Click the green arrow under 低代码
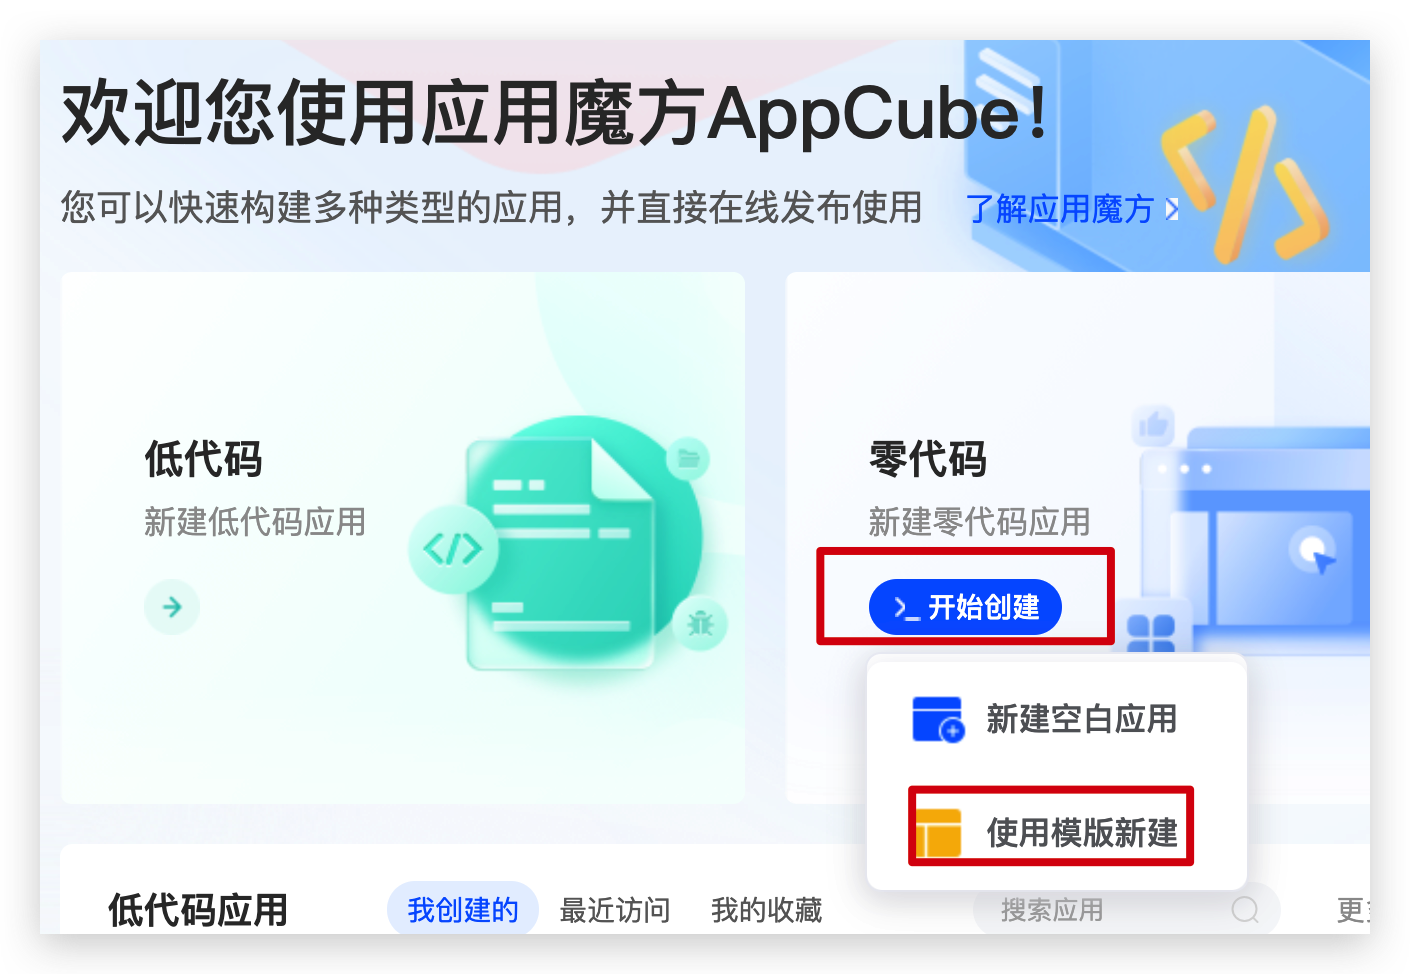The width and height of the screenshot is (1410, 974). [x=172, y=606]
